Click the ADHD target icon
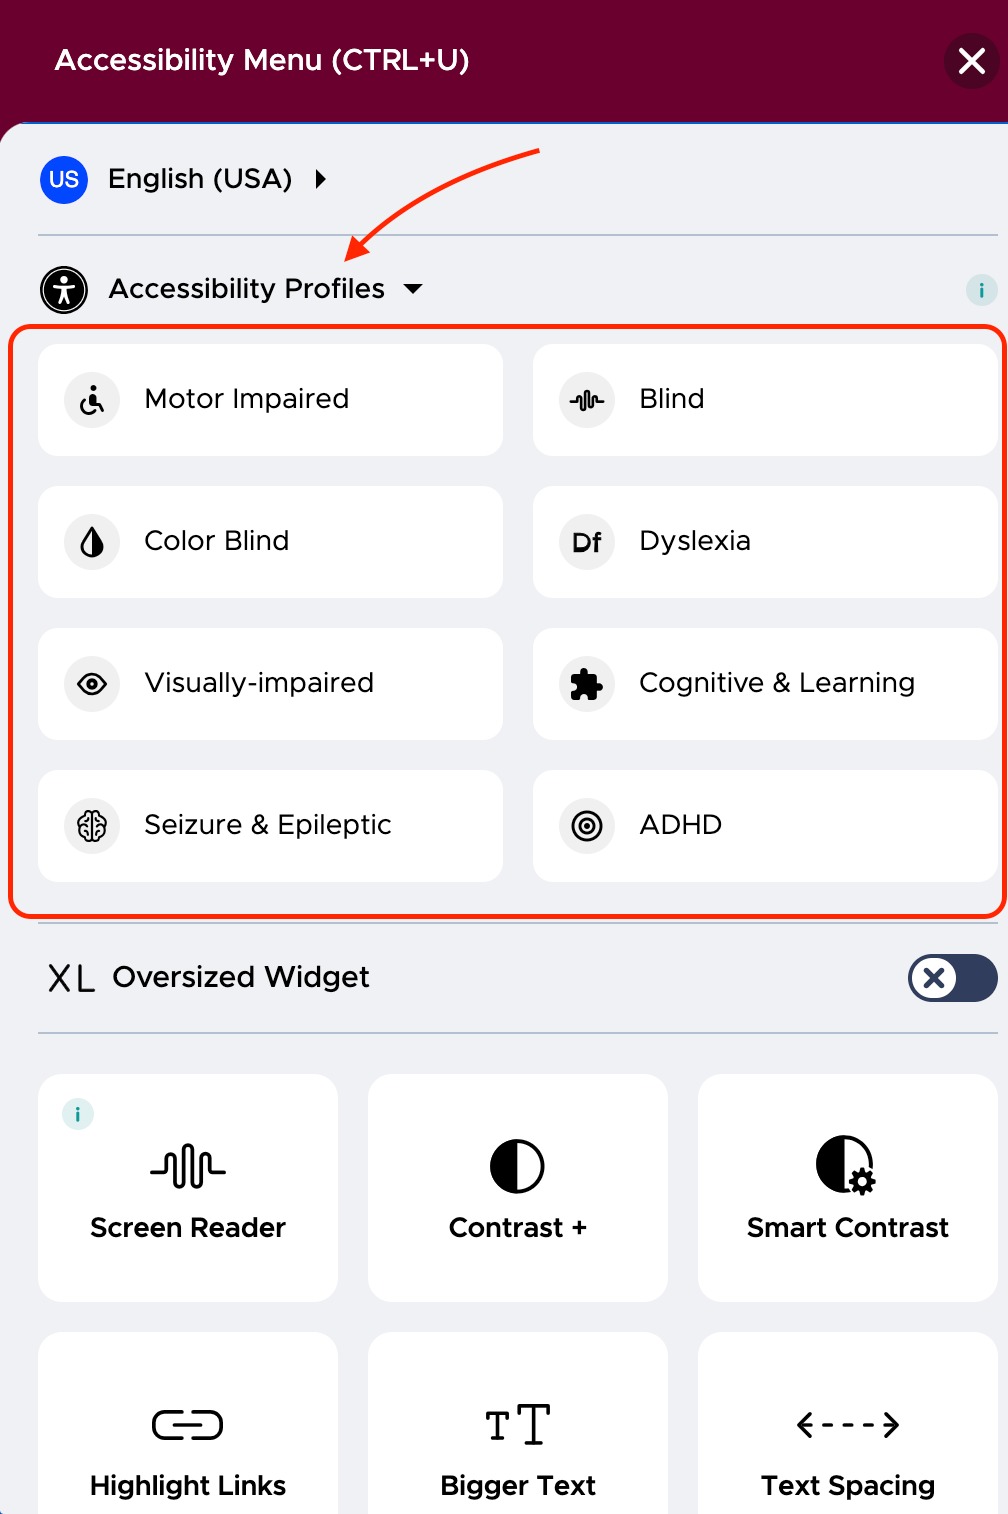 pyautogui.click(x=586, y=826)
